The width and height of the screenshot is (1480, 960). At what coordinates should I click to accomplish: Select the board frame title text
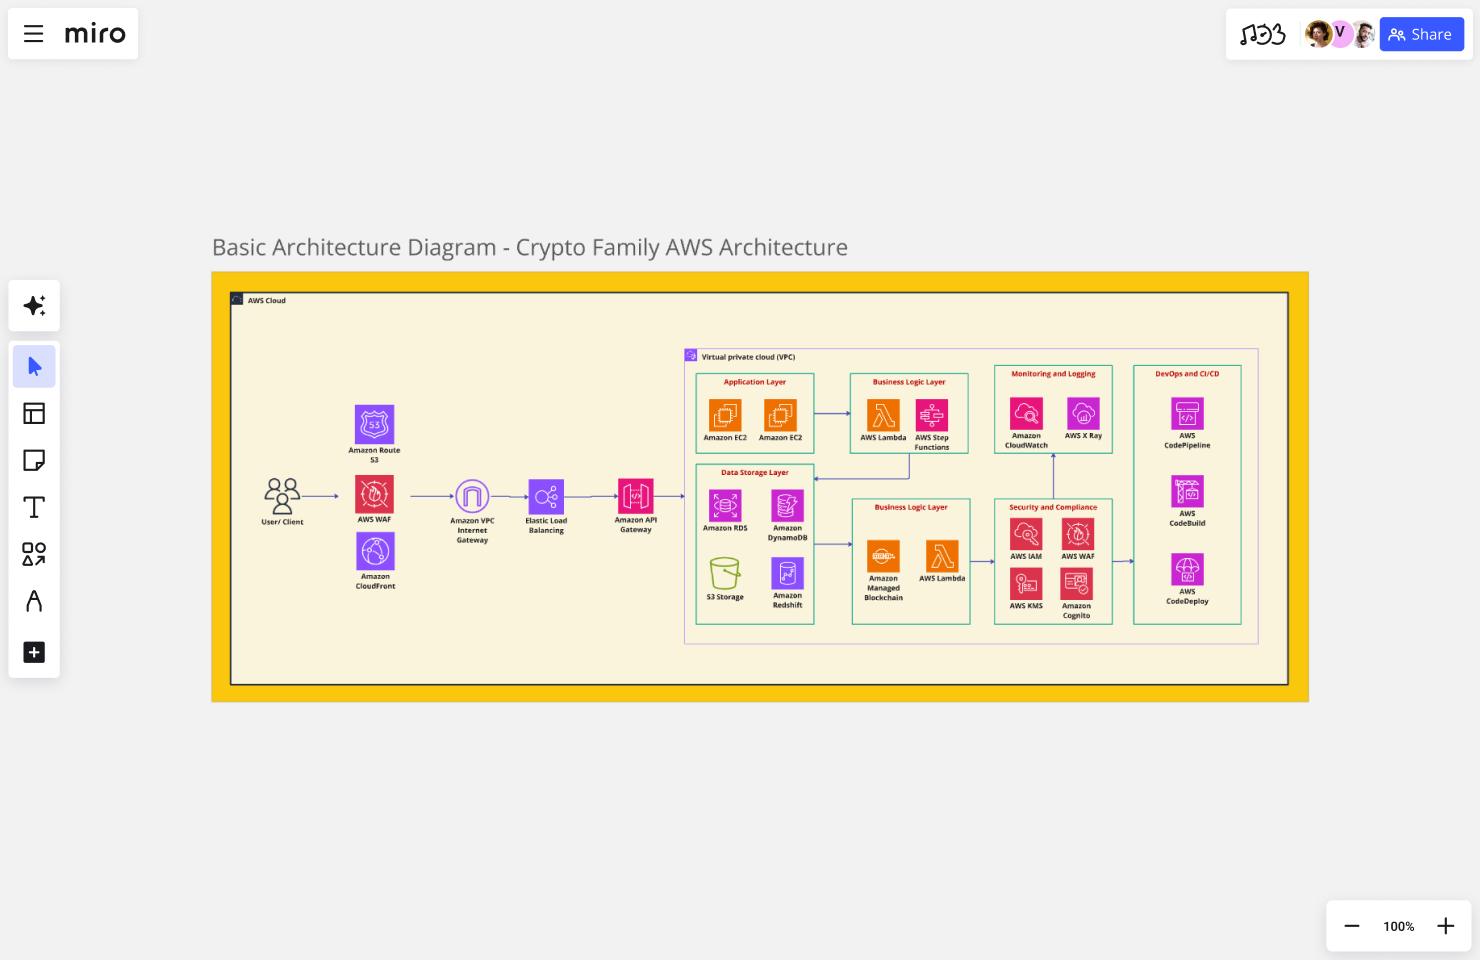coord(530,247)
